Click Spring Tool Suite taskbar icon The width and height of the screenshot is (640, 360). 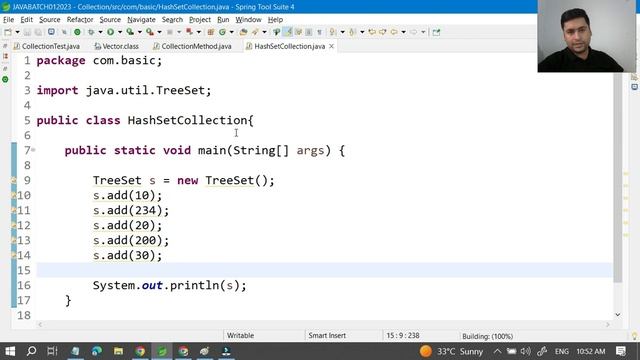pos(162,351)
